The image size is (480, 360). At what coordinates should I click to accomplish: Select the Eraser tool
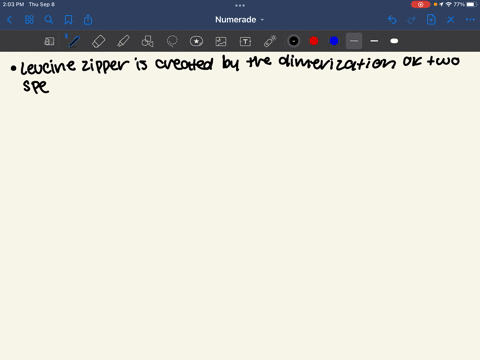click(98, 41)
